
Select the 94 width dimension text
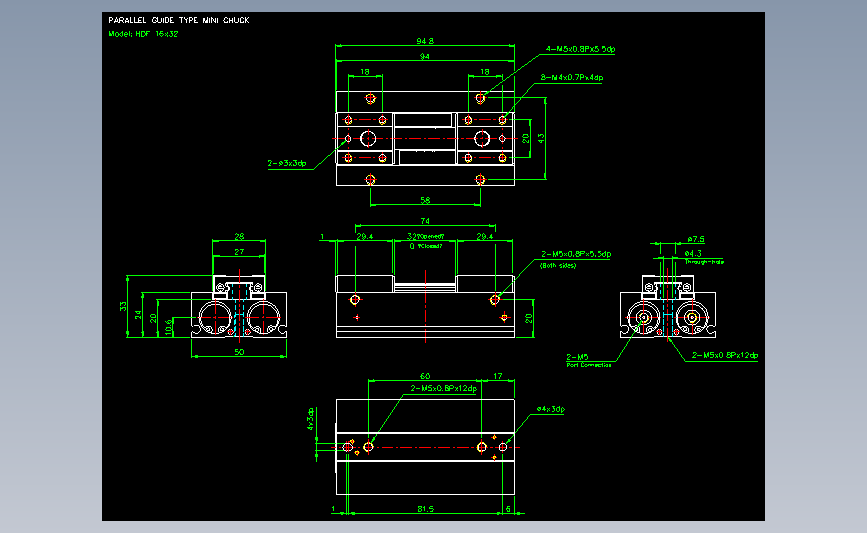pyautogui.click(x=425, y=56)
